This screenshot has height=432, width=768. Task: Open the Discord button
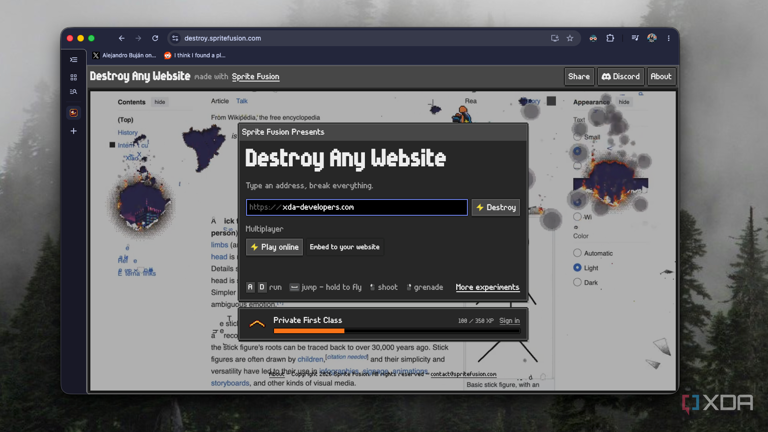click(621, 76)
